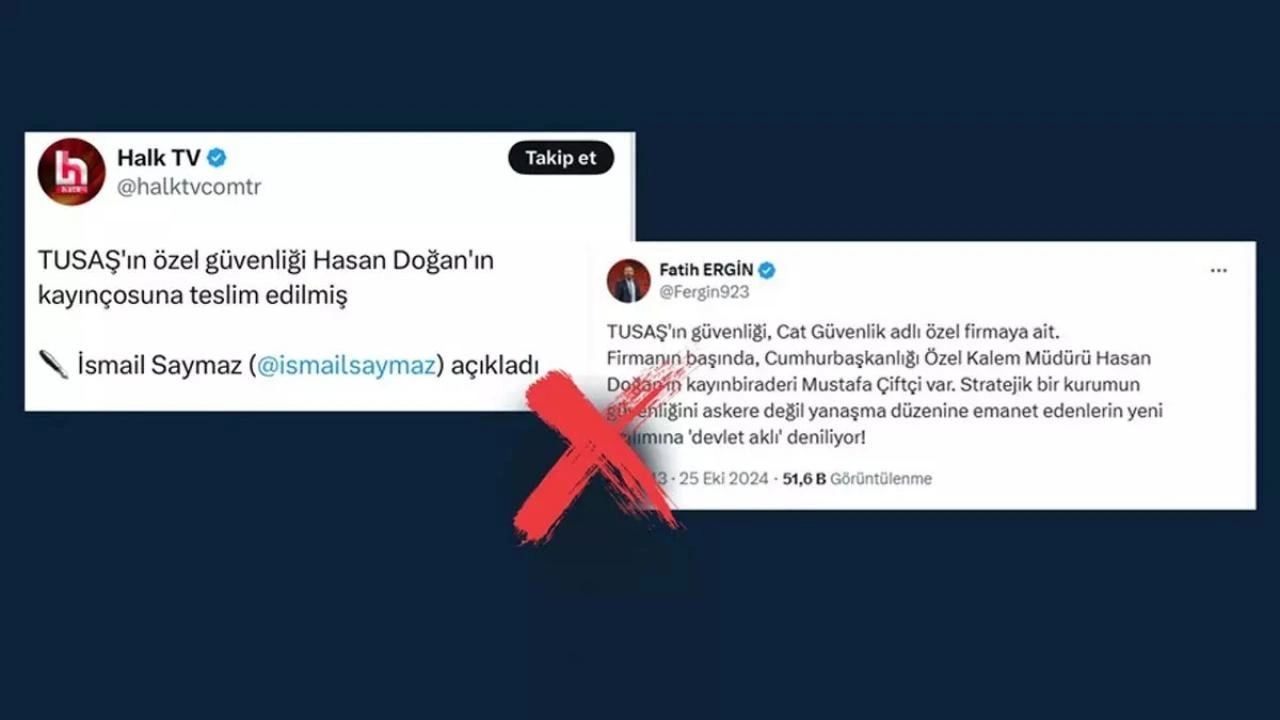View the 51,6 B Görüntülenme count

click(x=857, y=479)
